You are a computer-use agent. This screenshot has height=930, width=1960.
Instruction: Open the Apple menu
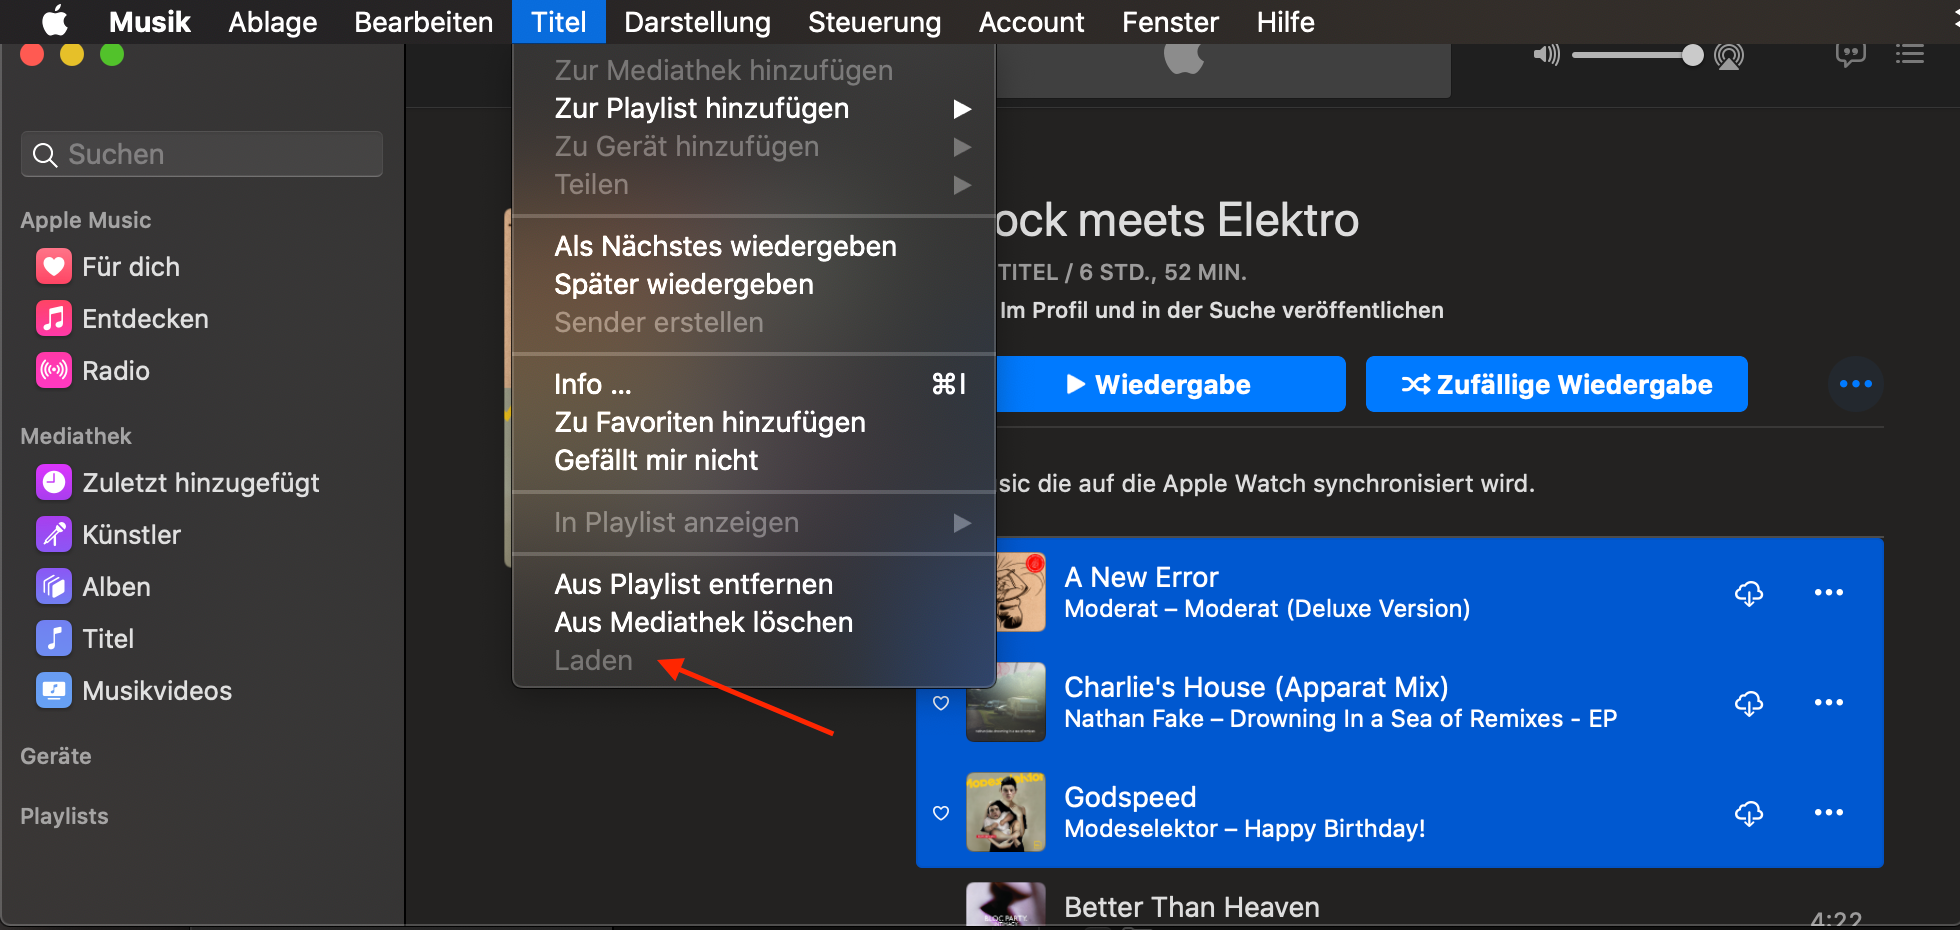[x=54, y=21]
